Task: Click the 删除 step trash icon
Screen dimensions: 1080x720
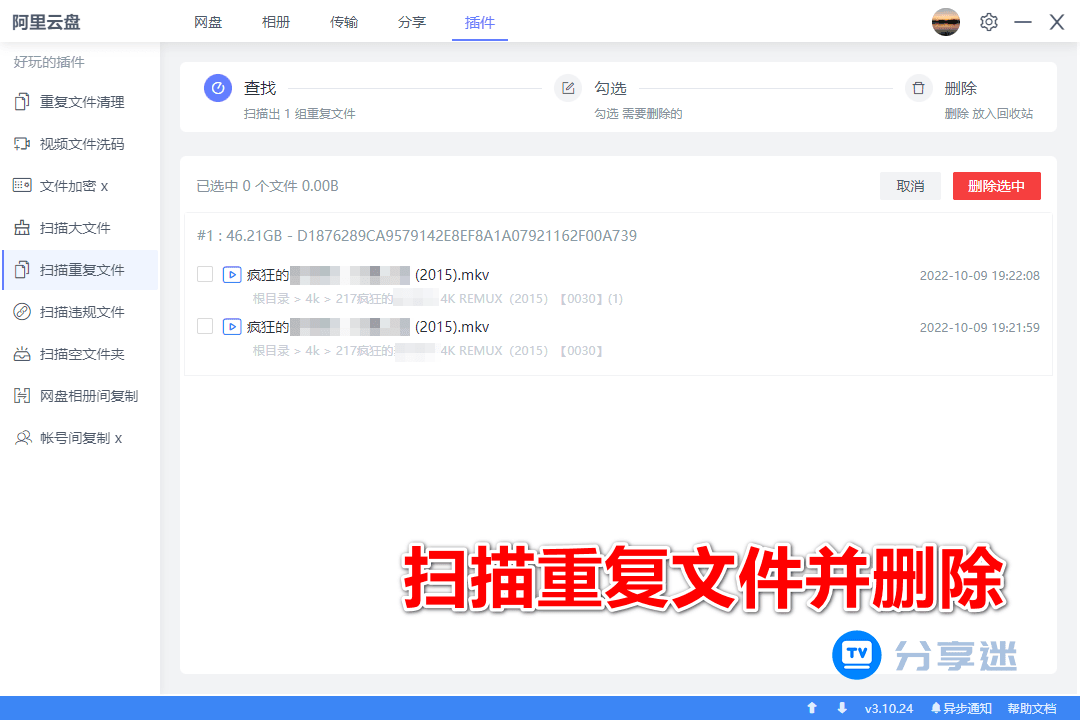Action: 918,88
